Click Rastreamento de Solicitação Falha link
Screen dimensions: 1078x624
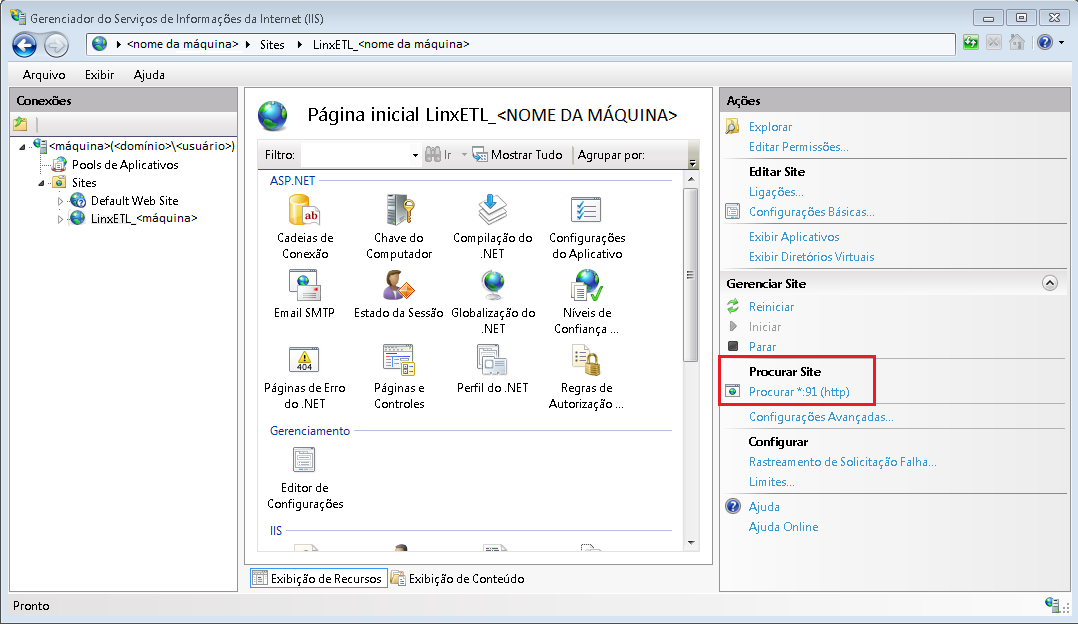tap(842, 462)
